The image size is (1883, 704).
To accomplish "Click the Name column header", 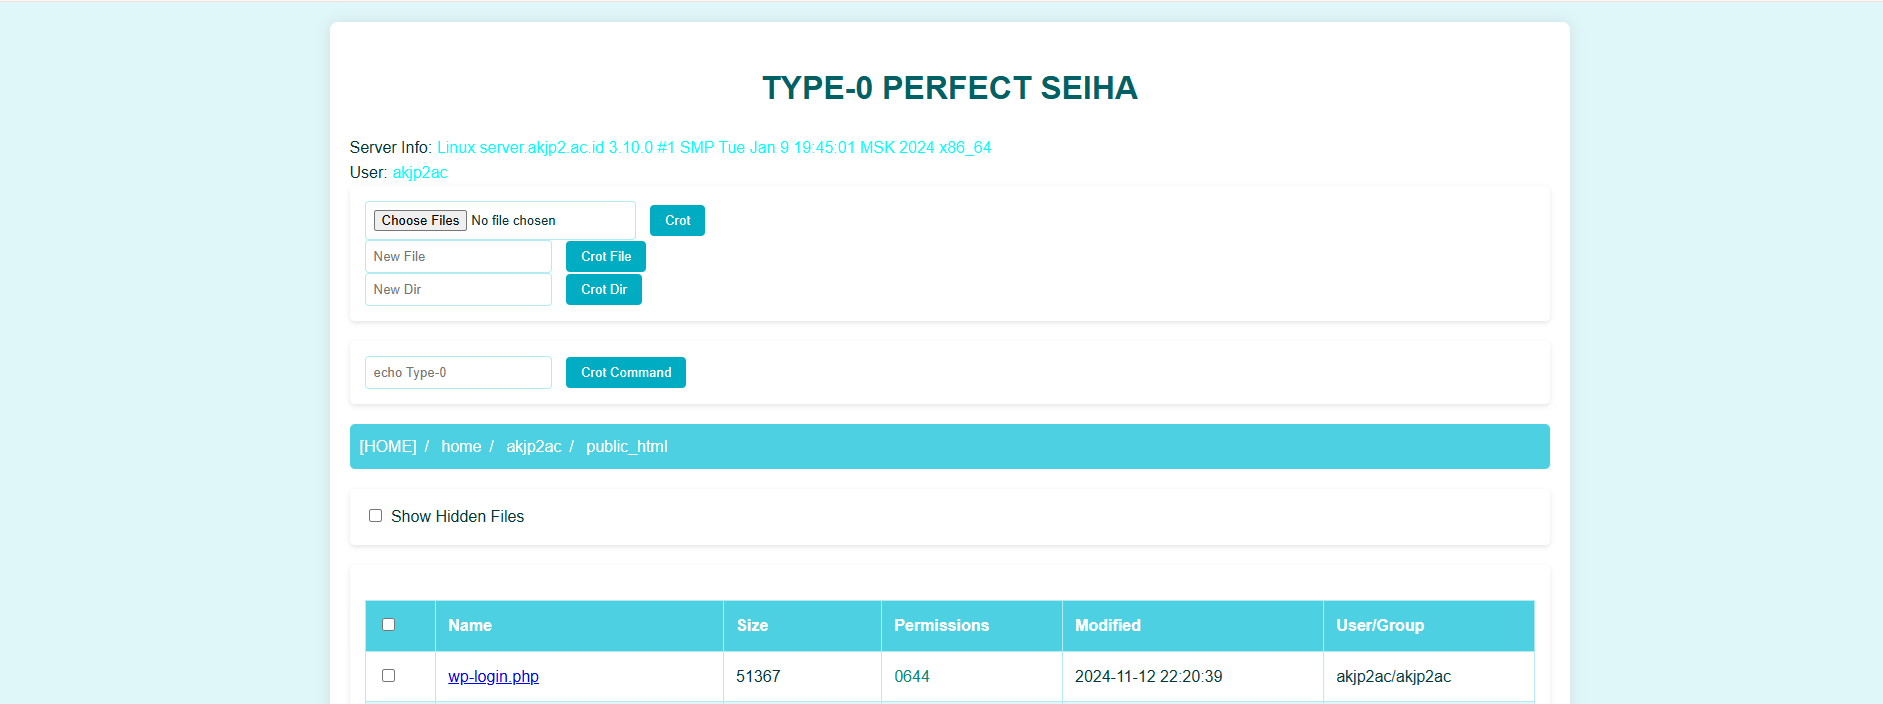I will click(x=470, y=626).
